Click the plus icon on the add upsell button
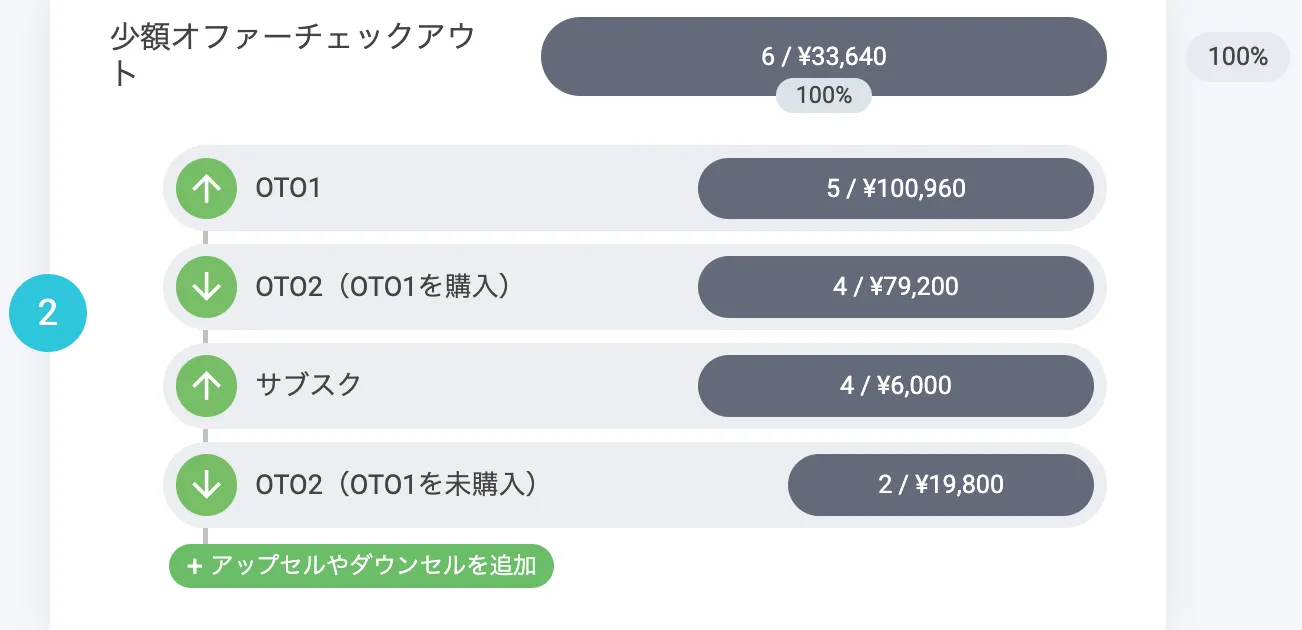Viewport: 1302px width, 630px height. [x=194, y=566]
